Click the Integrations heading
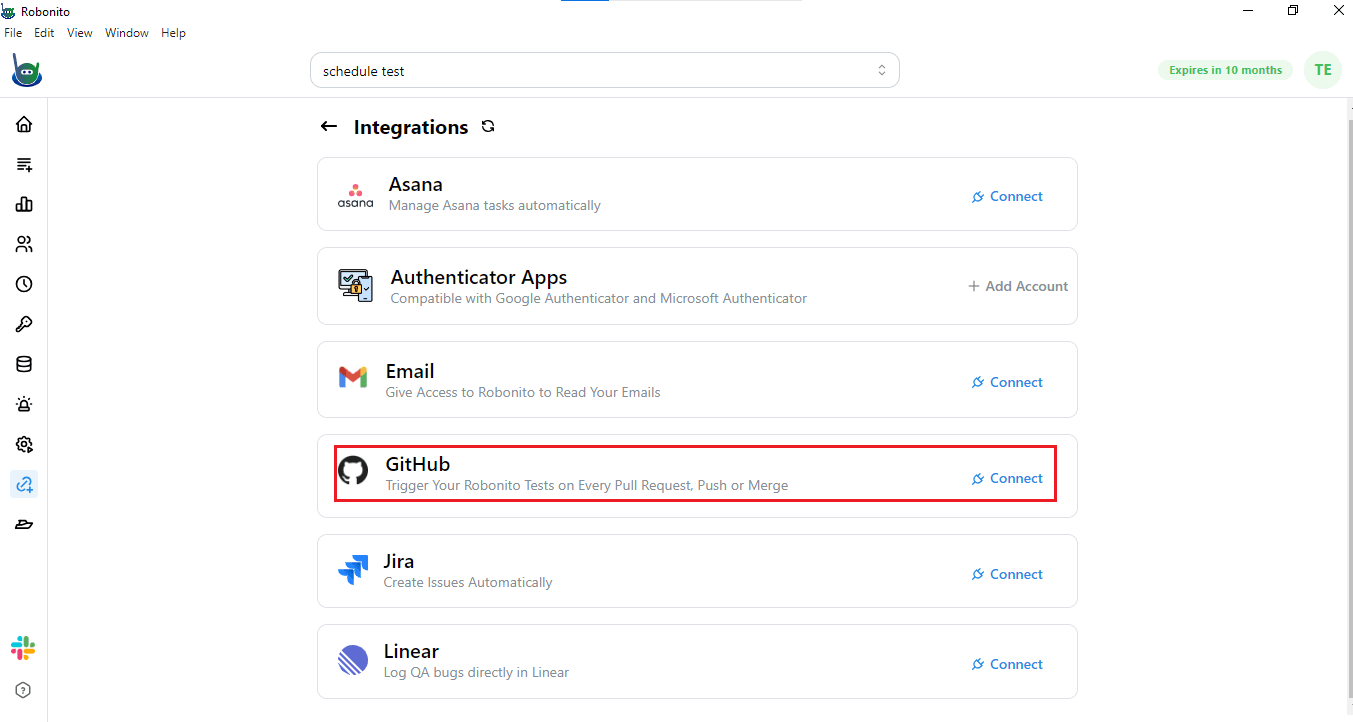This screenshot has width=1353, height=722. 411,127
